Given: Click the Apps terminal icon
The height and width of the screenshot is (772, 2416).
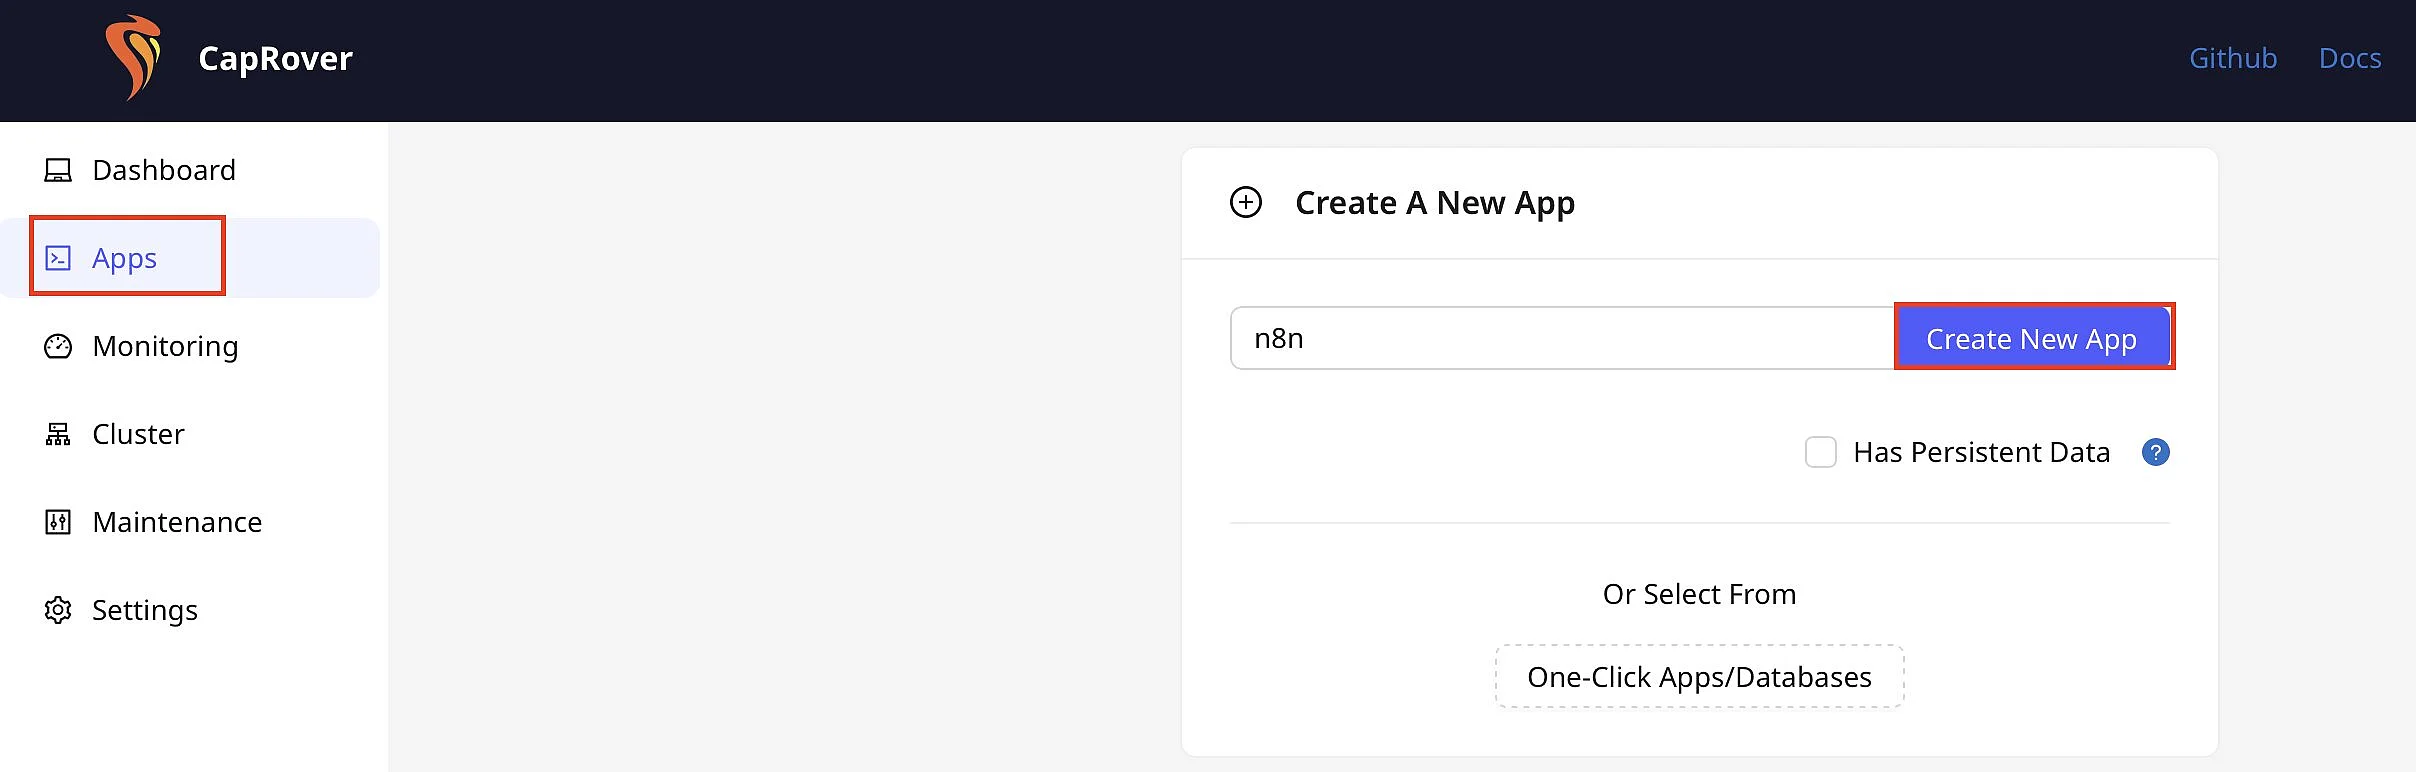Looking at the screenshot, I should coord(58,258).
